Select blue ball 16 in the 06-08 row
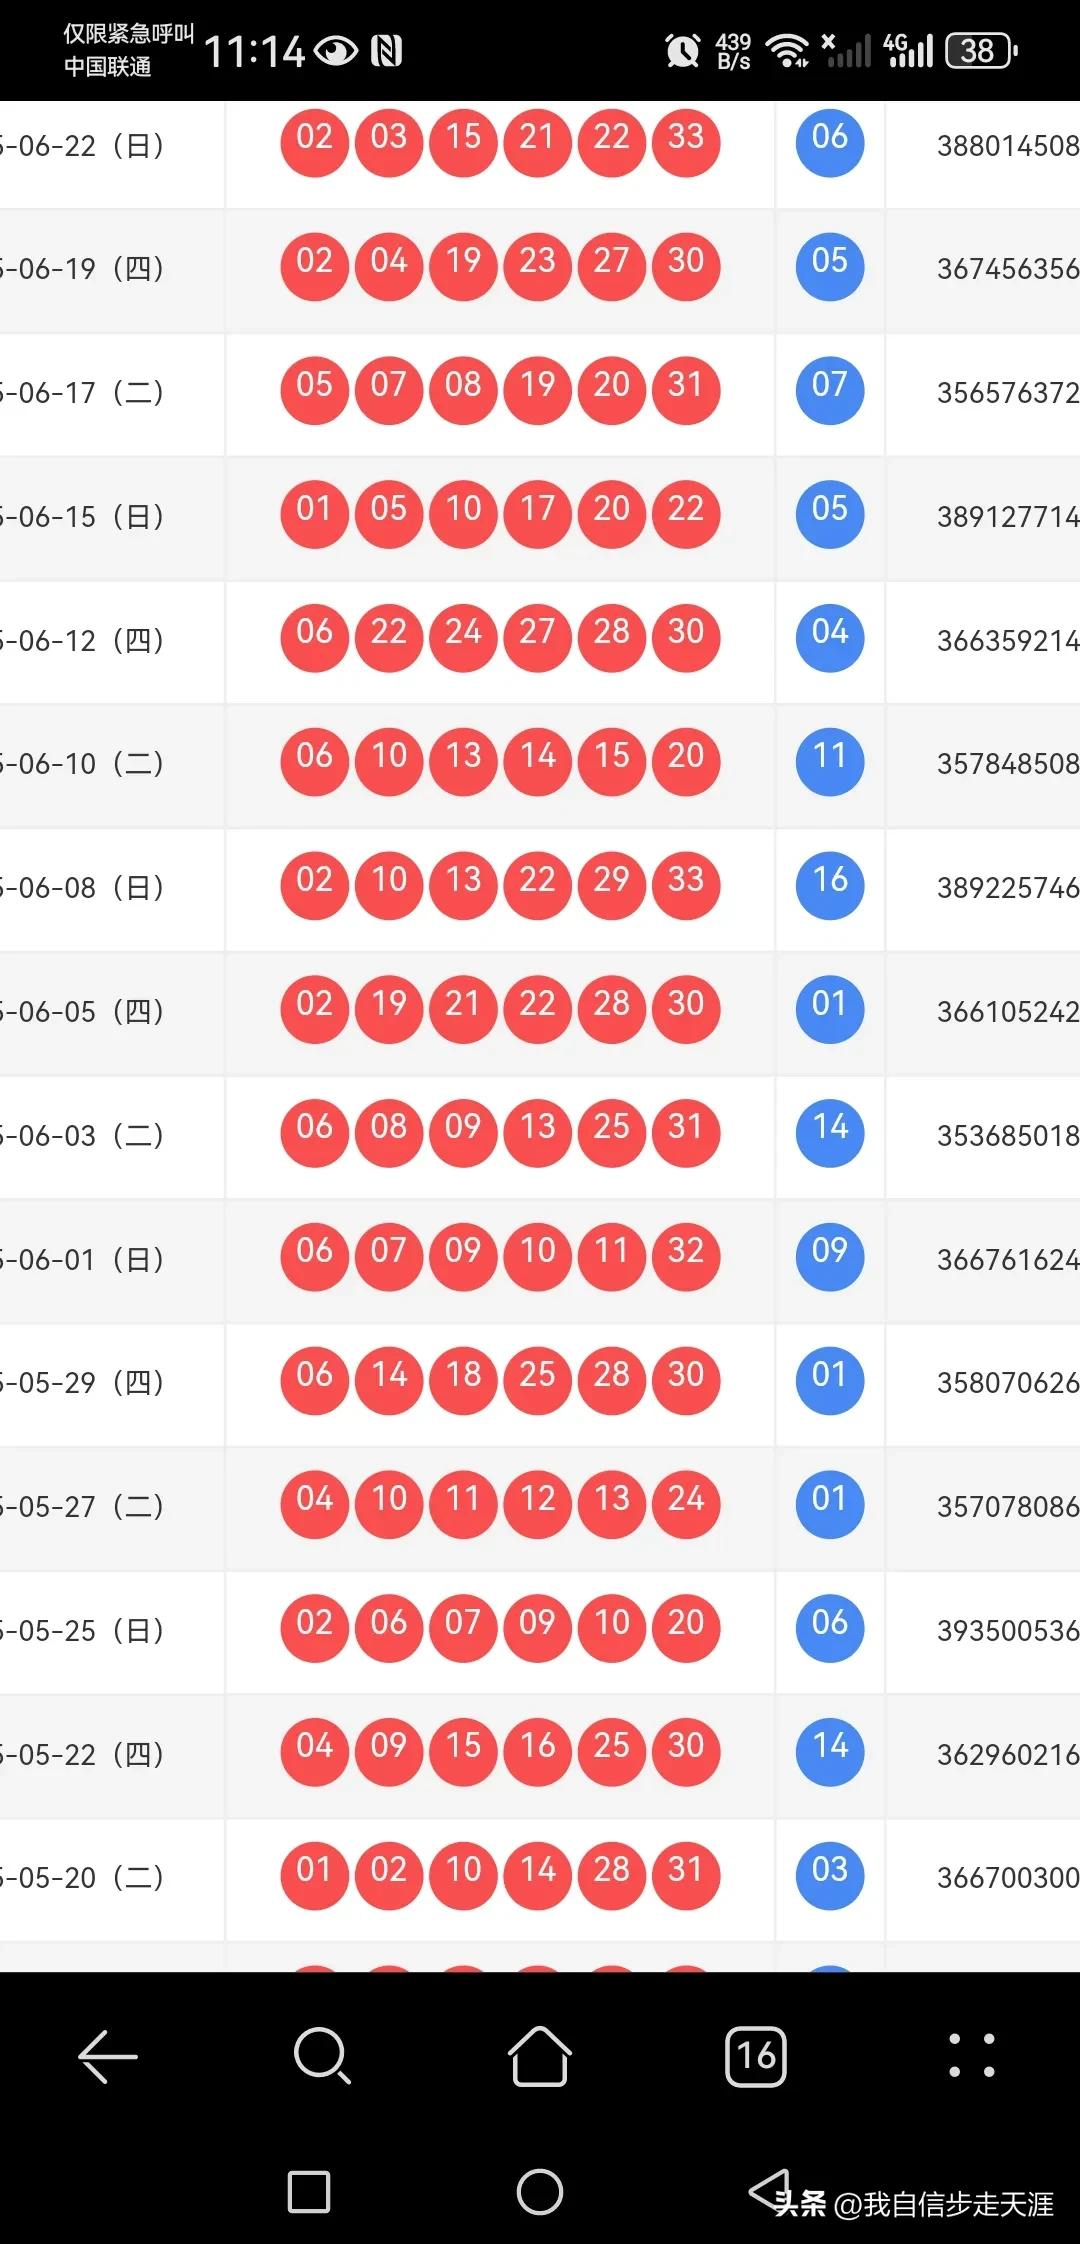Image resolution: width=1080 pixels, height=2244 pixels. (x=830, y=883)
